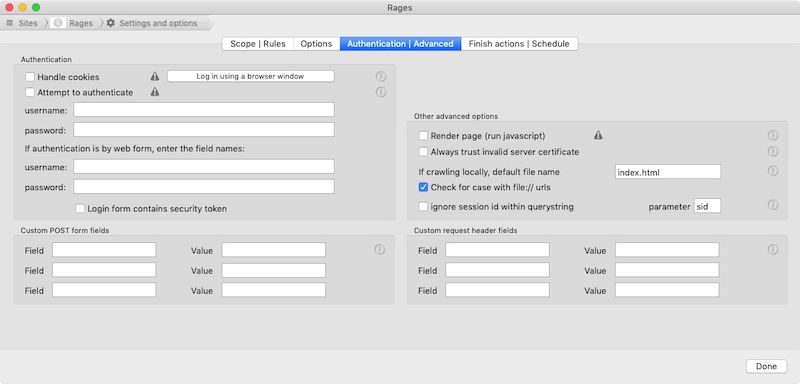Click the Settings and options gear icon

tap(111, 23)
